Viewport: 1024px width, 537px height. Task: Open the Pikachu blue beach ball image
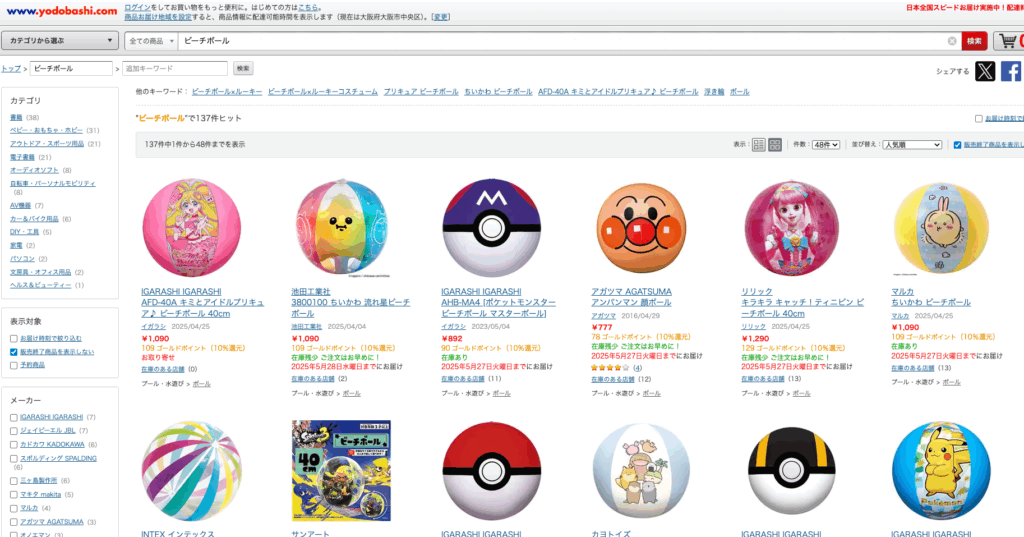[941, 470]
